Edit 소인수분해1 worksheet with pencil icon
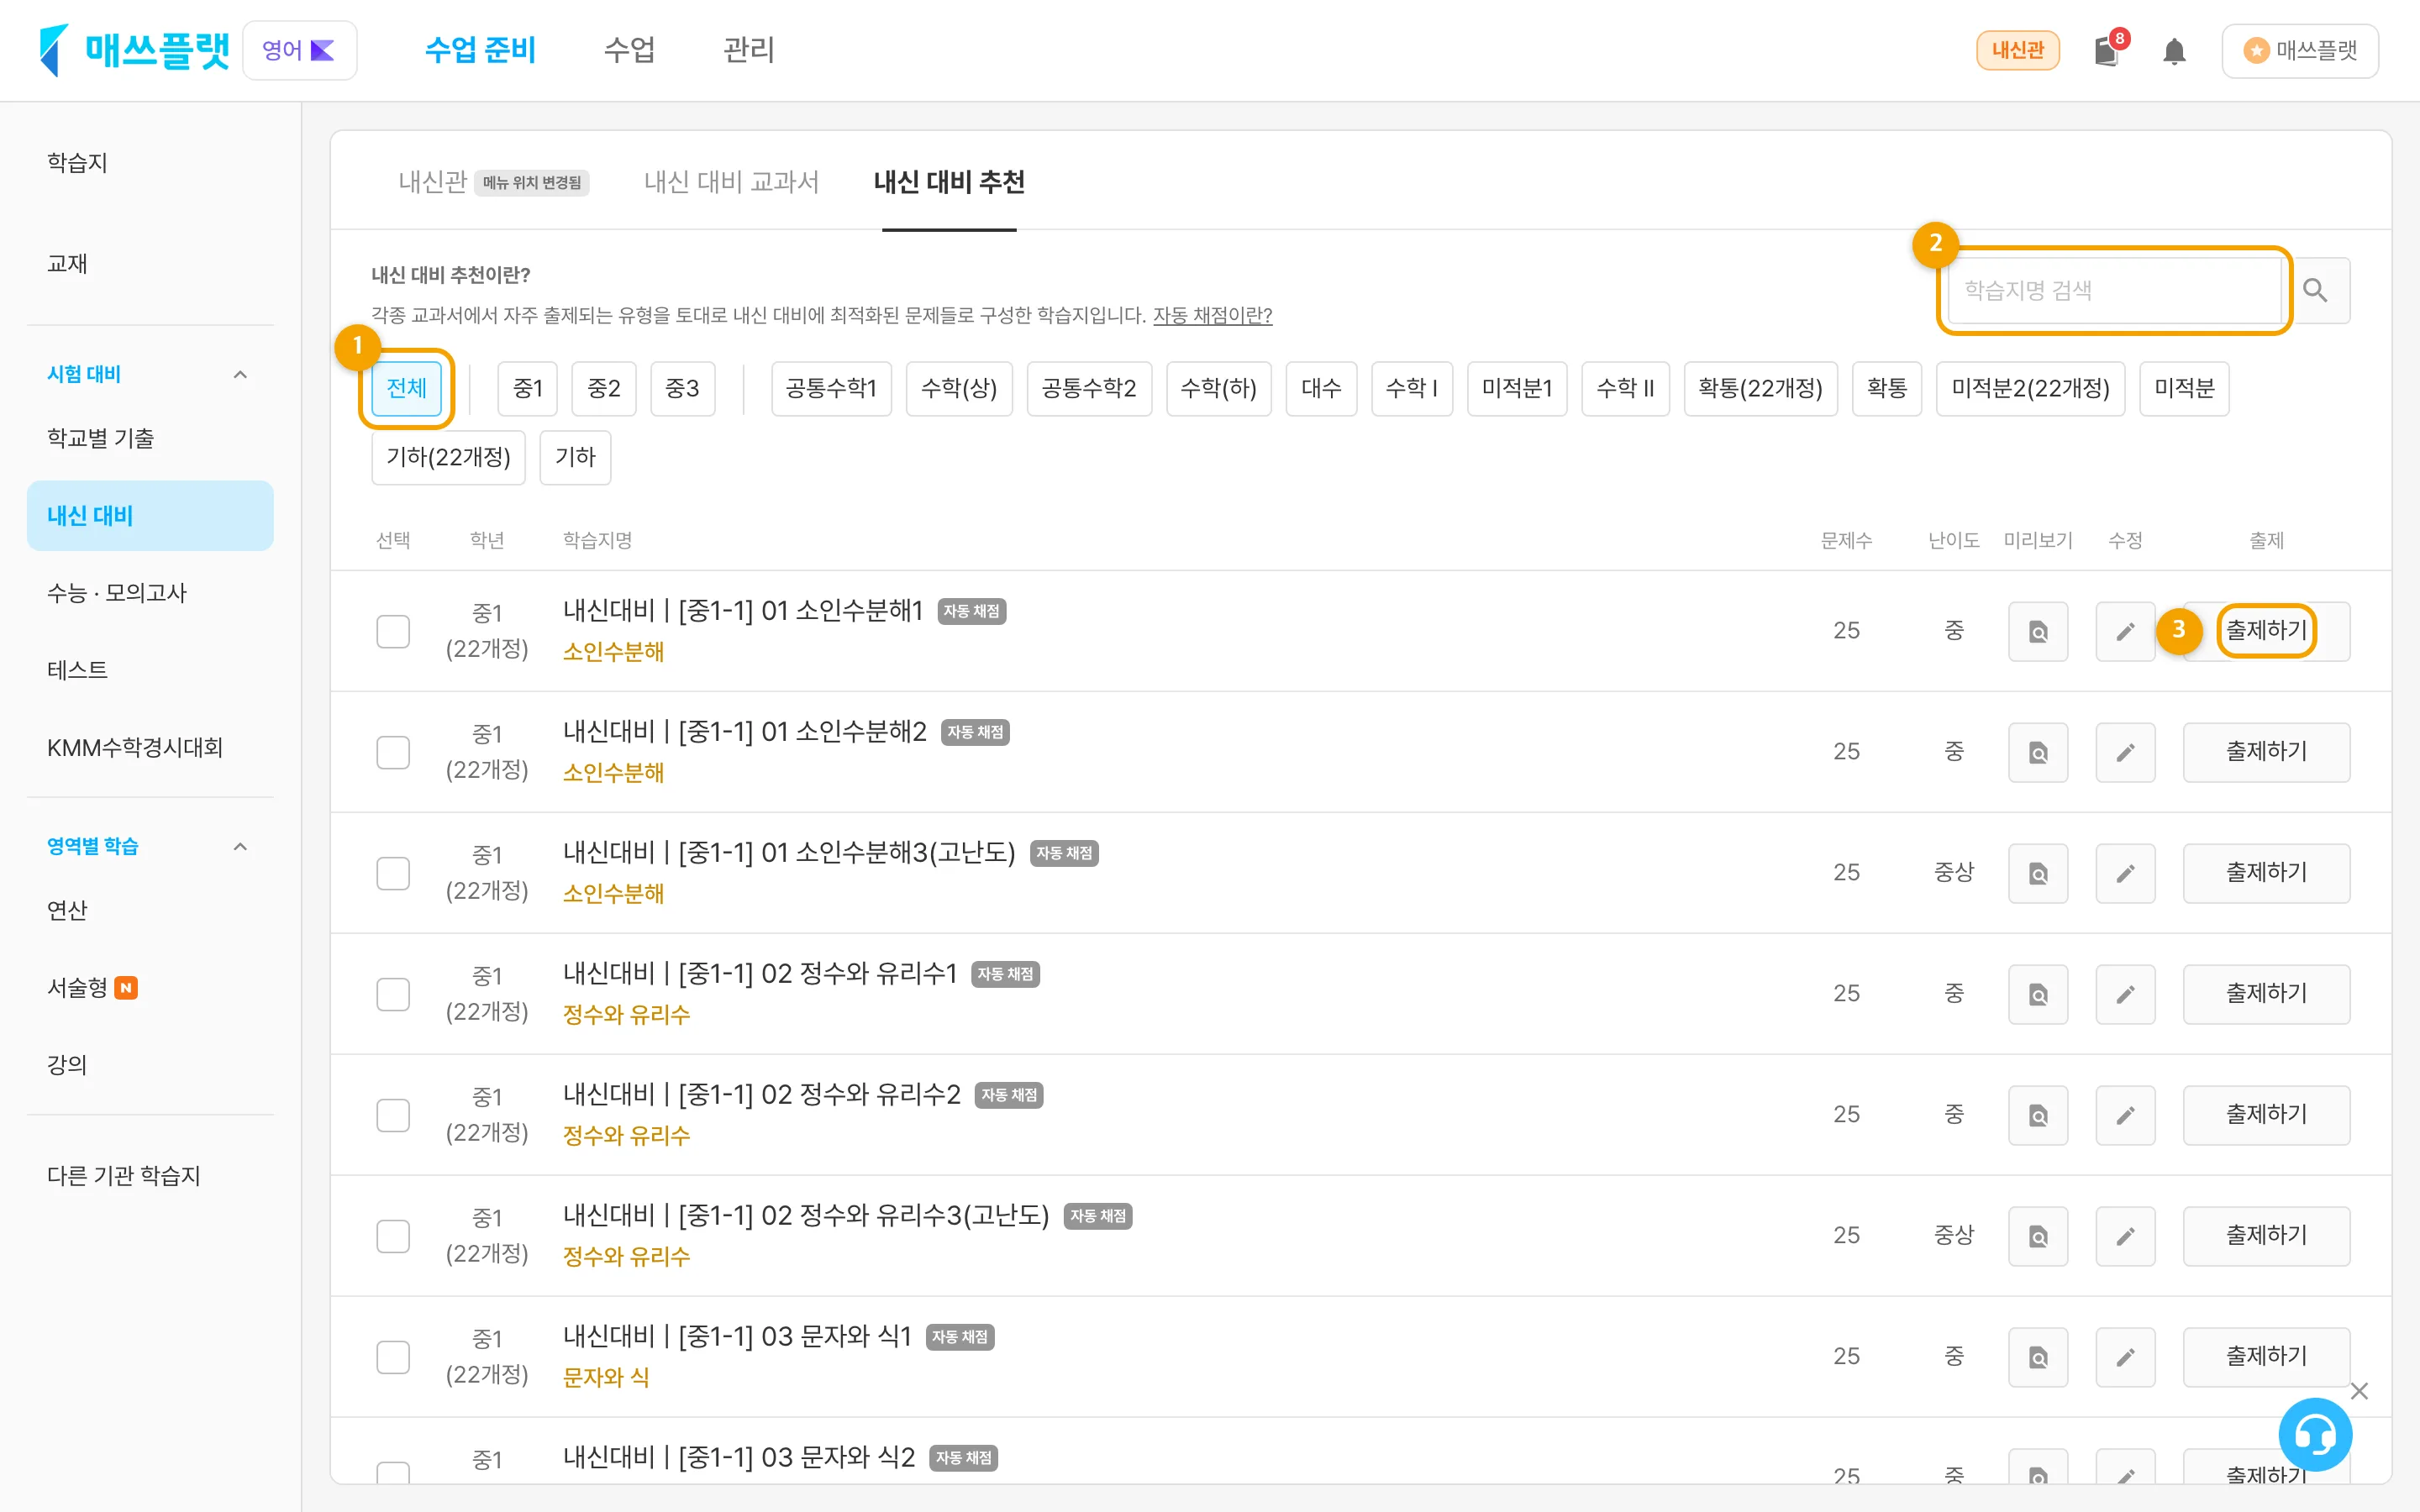This screenshot has width=2420, height=1512. (x=2125, y=631)
